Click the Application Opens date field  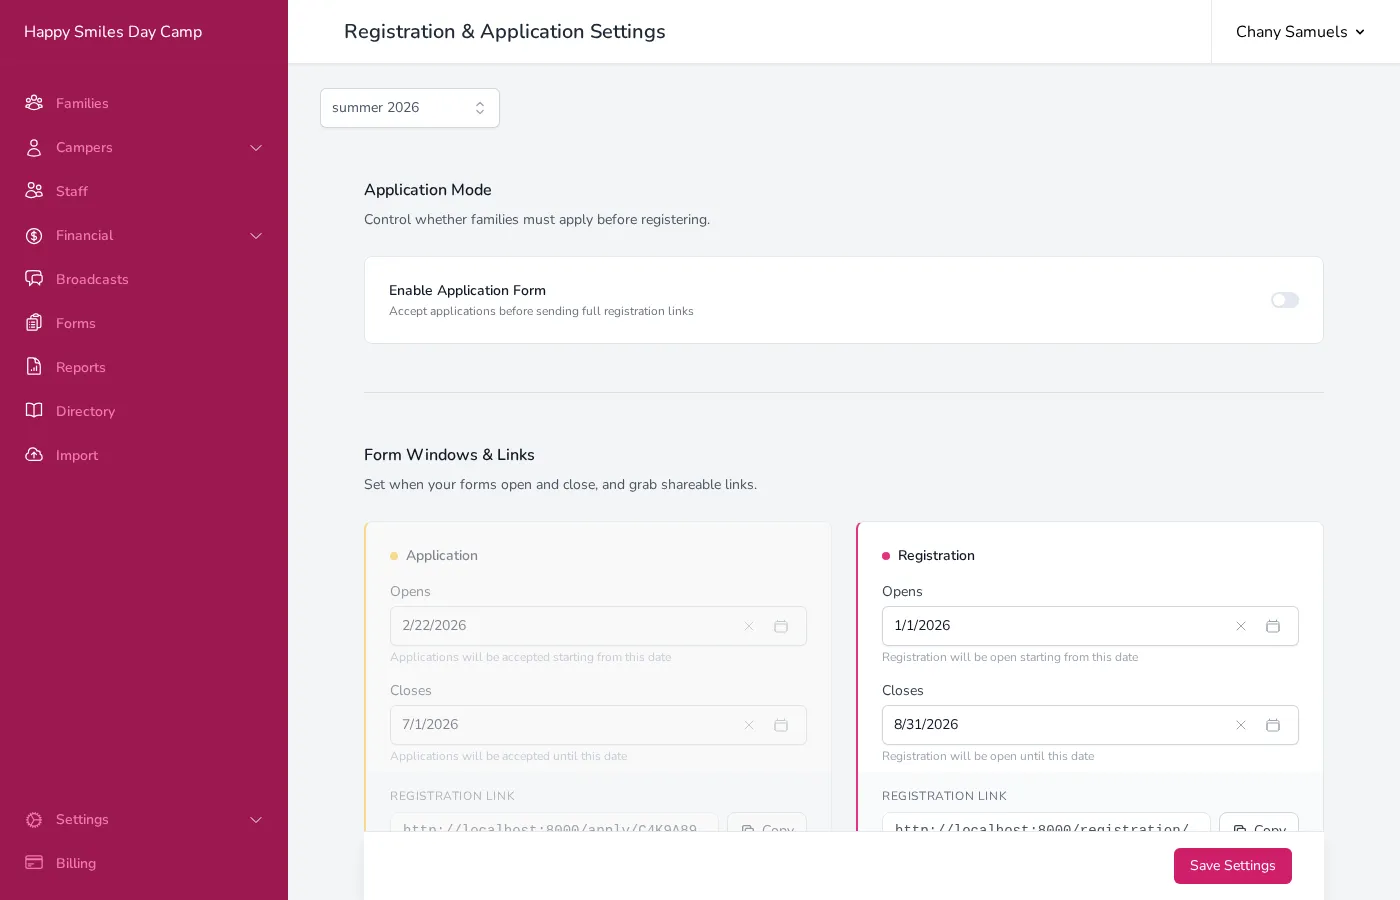(598, 626)
